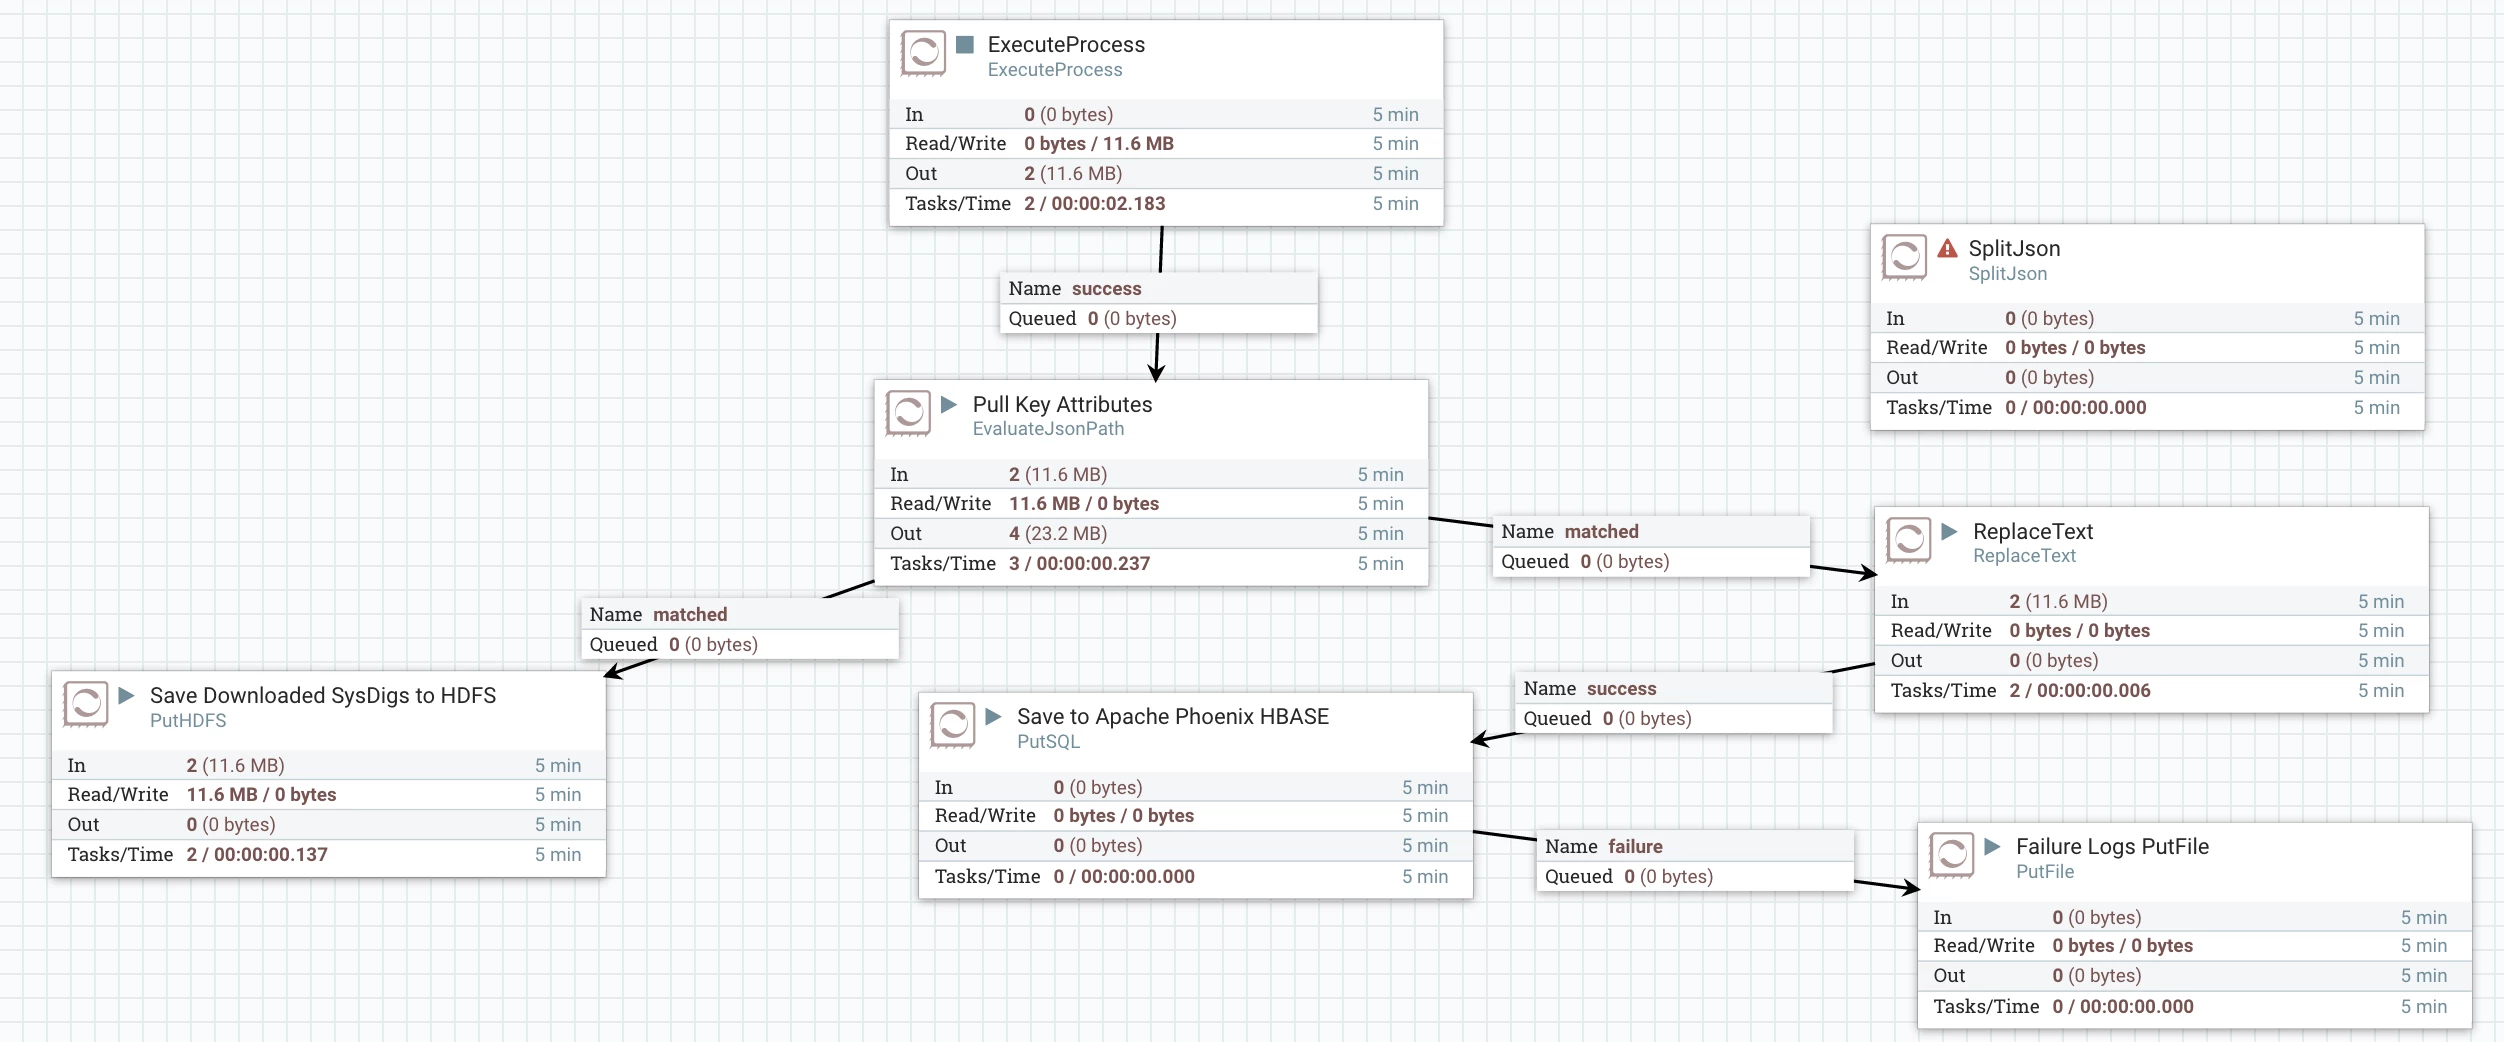Screen dimensions: 2504x1042
Task: Click Tasks/Time value 2 / 00:00:00.137
Action: 257,855
